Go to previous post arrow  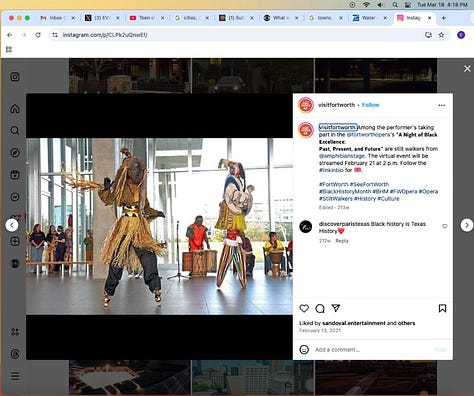pyautogui.click(x=12, y=225)
